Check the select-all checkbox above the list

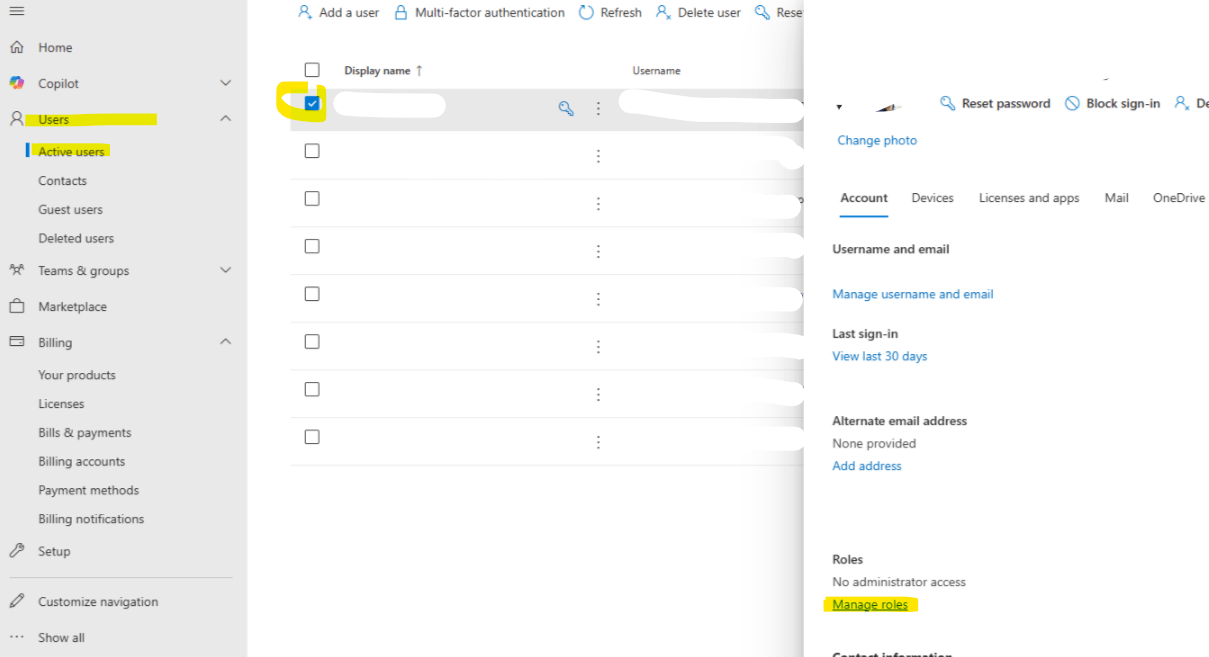(x=311, y=69)
